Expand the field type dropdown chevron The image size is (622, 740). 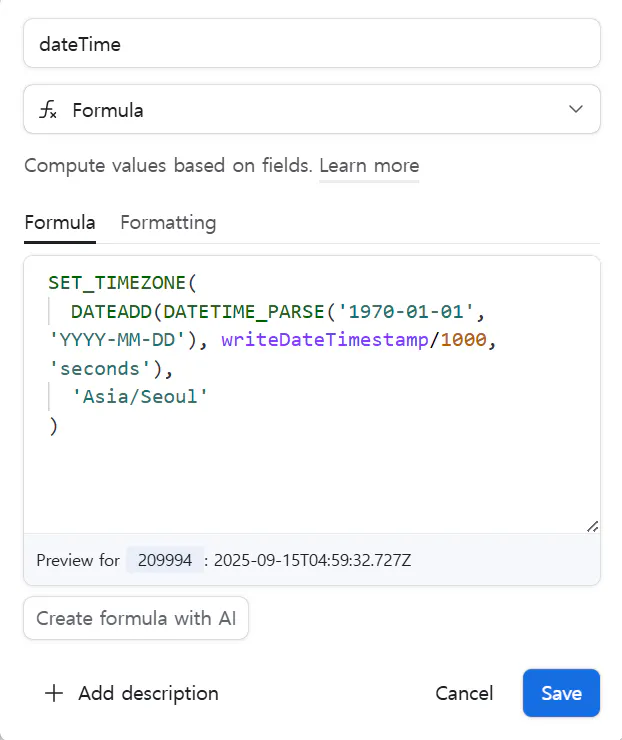[576, 110]
